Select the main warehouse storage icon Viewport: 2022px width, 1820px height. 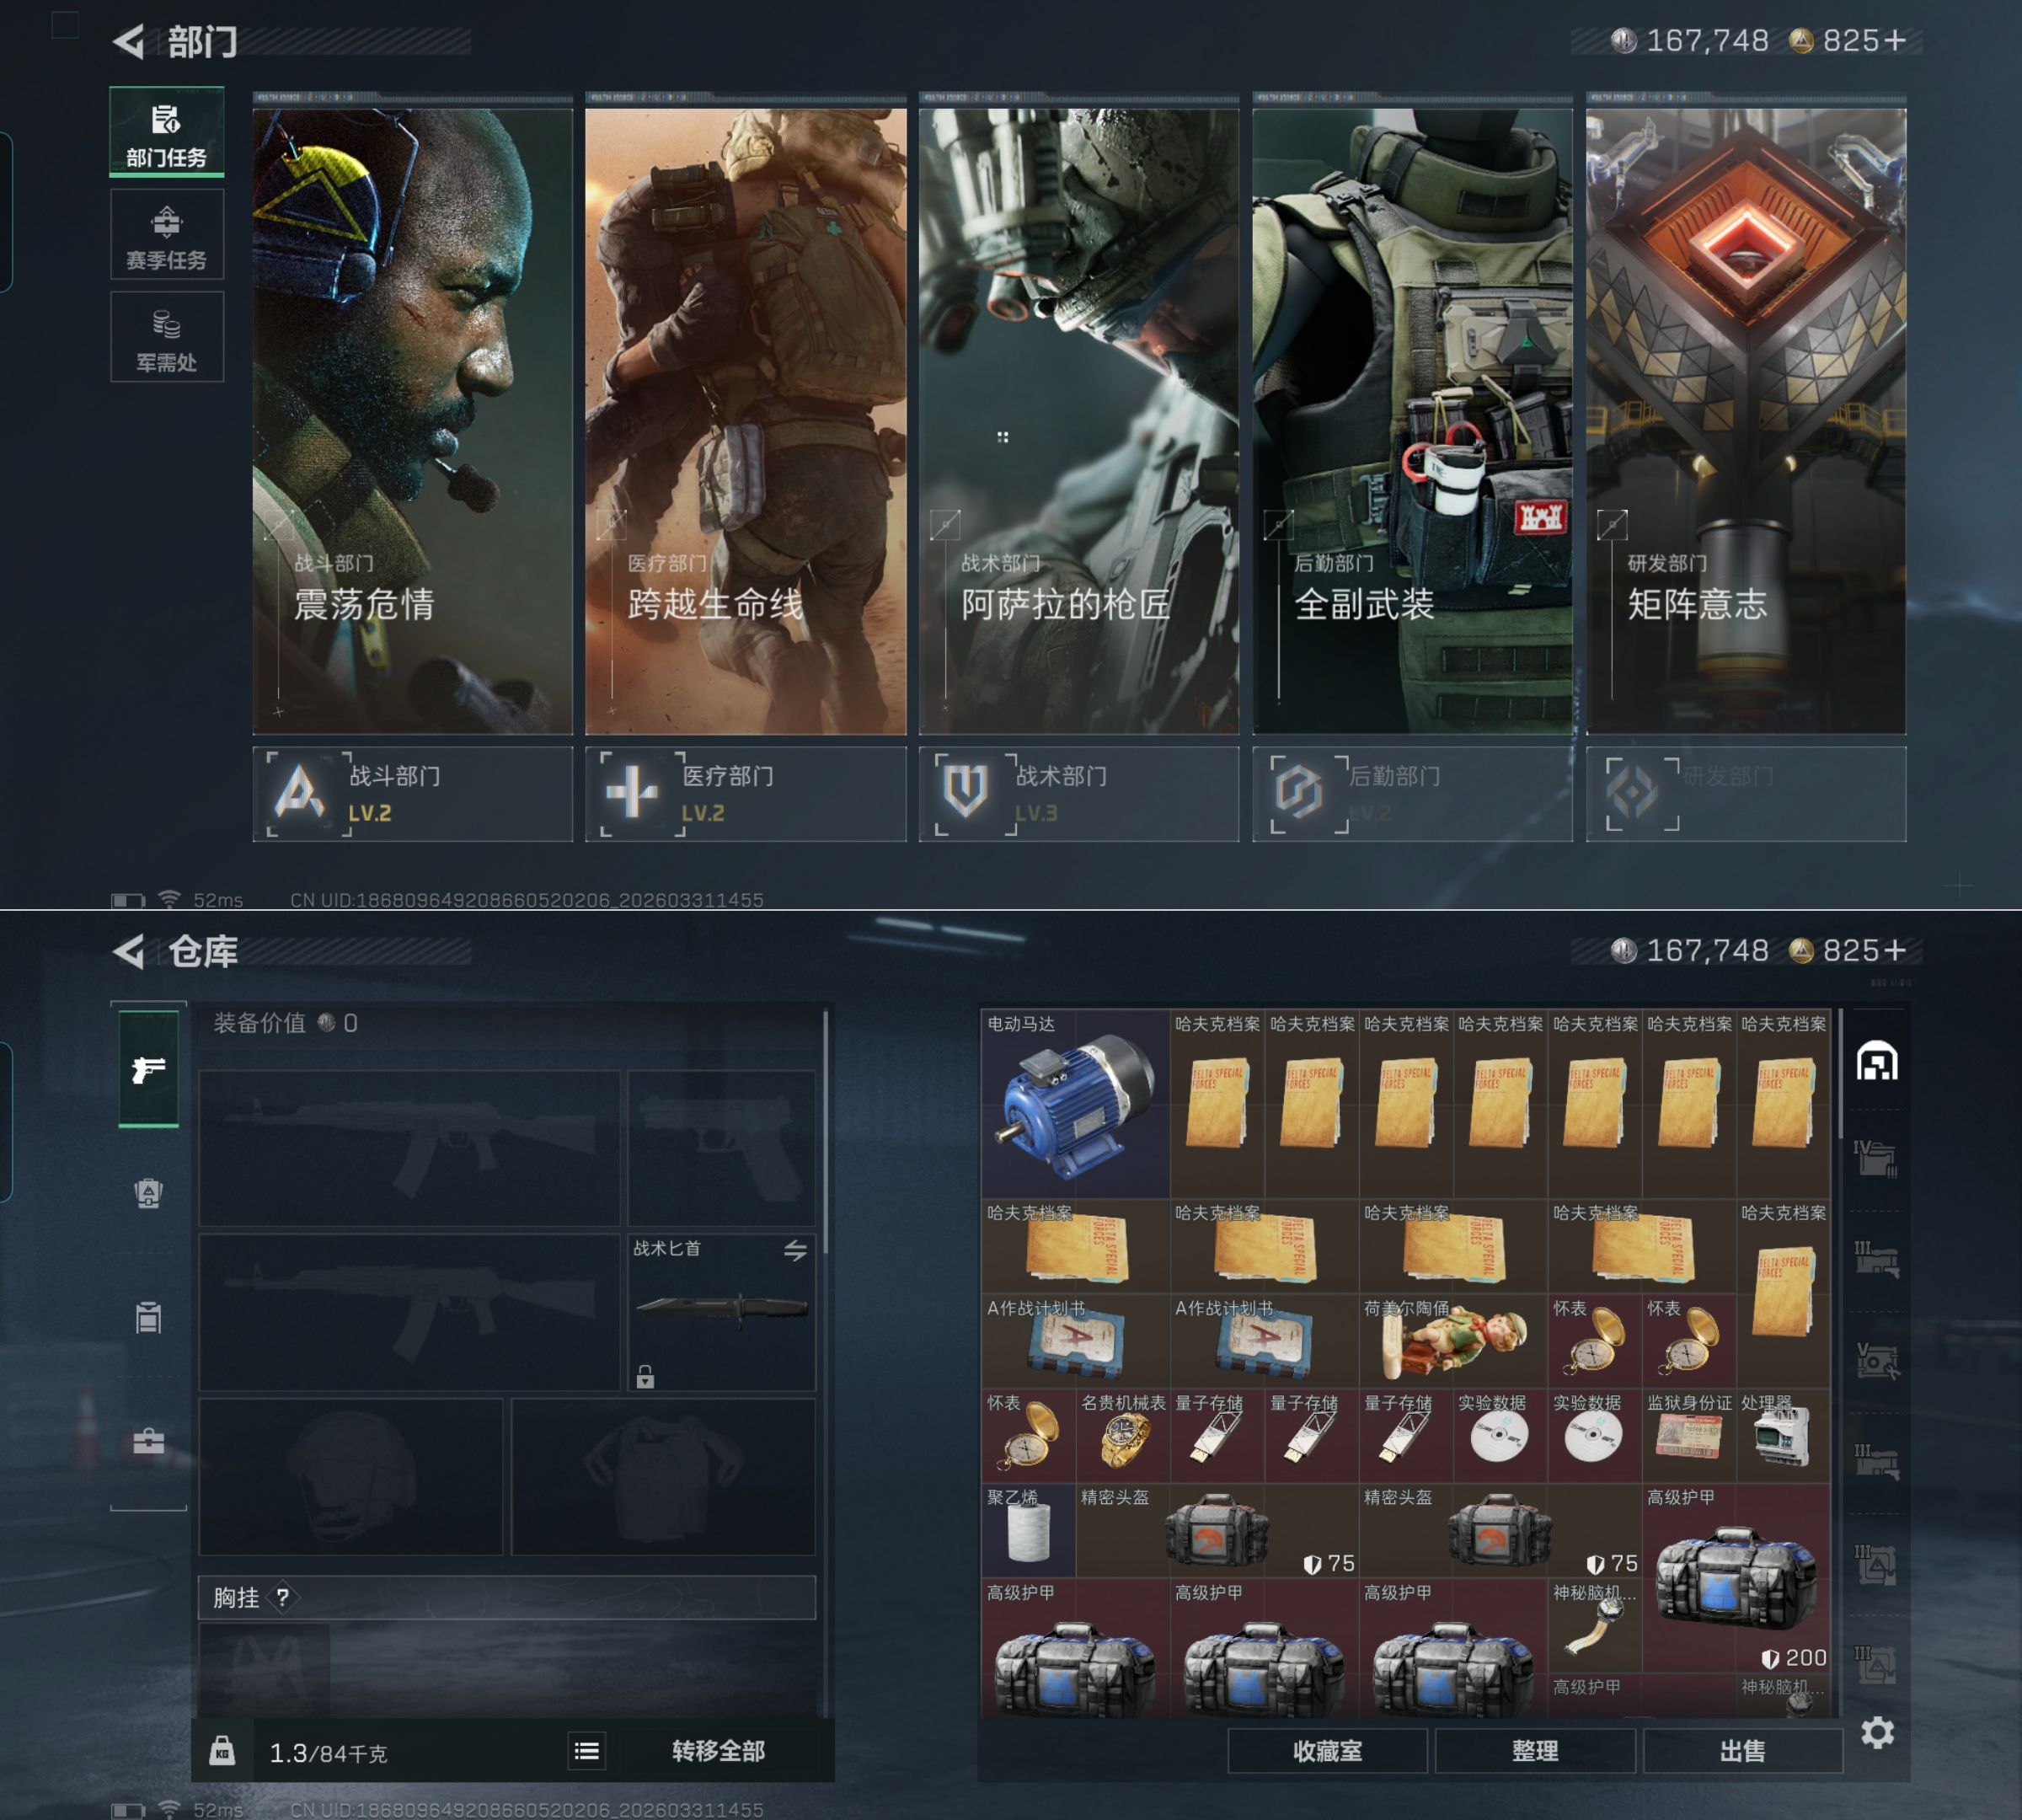(x=1877, y=1061)
